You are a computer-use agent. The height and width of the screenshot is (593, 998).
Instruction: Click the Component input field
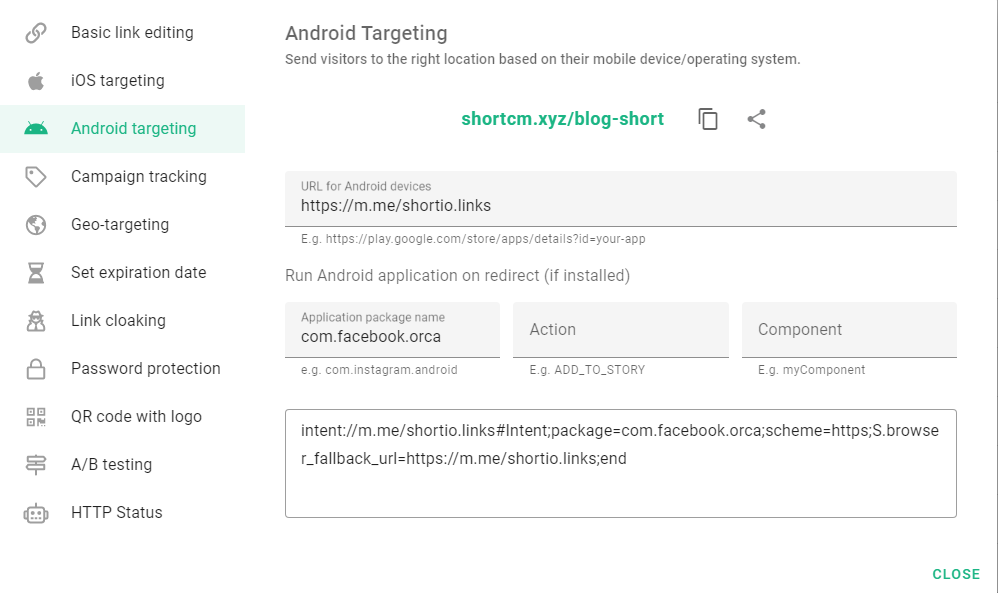pyautogui.click(x=848, y=329)
